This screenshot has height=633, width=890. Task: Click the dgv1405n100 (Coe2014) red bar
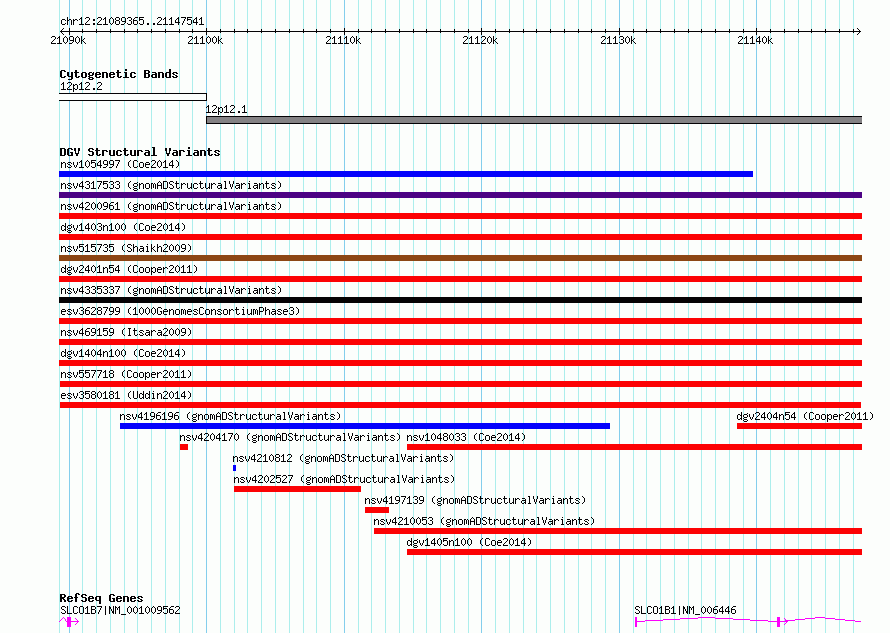635,552
